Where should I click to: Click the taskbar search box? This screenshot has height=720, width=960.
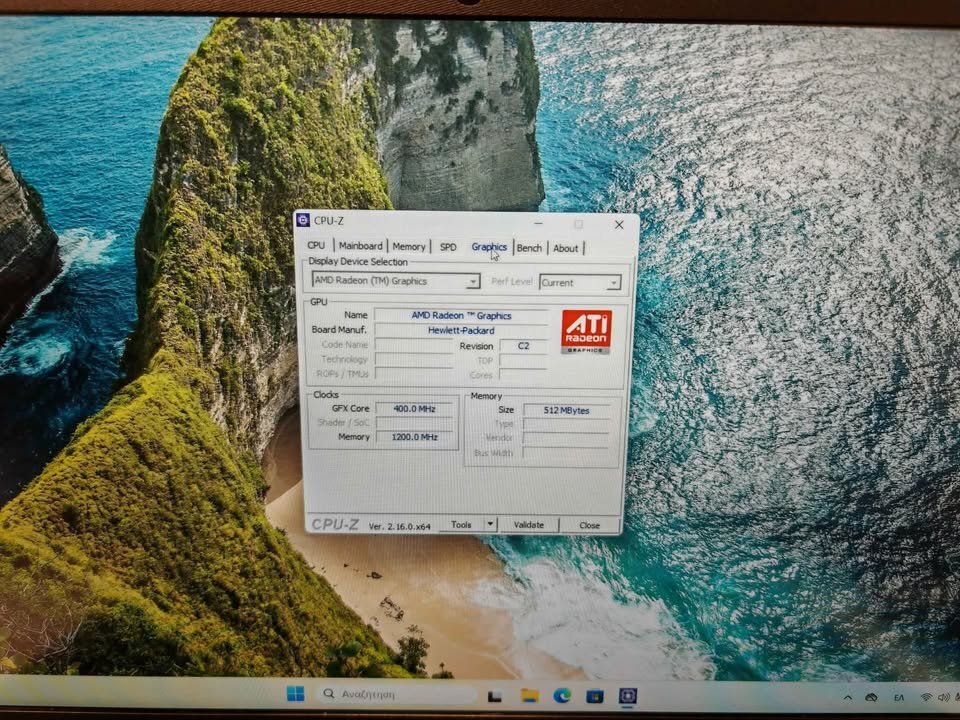[x=397, y=694]
